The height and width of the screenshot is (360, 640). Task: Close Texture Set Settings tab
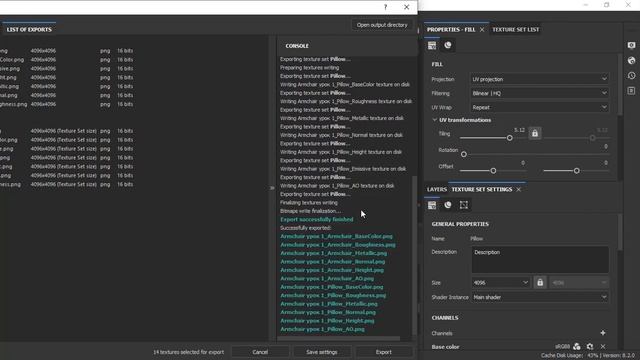tap(519, 190)
